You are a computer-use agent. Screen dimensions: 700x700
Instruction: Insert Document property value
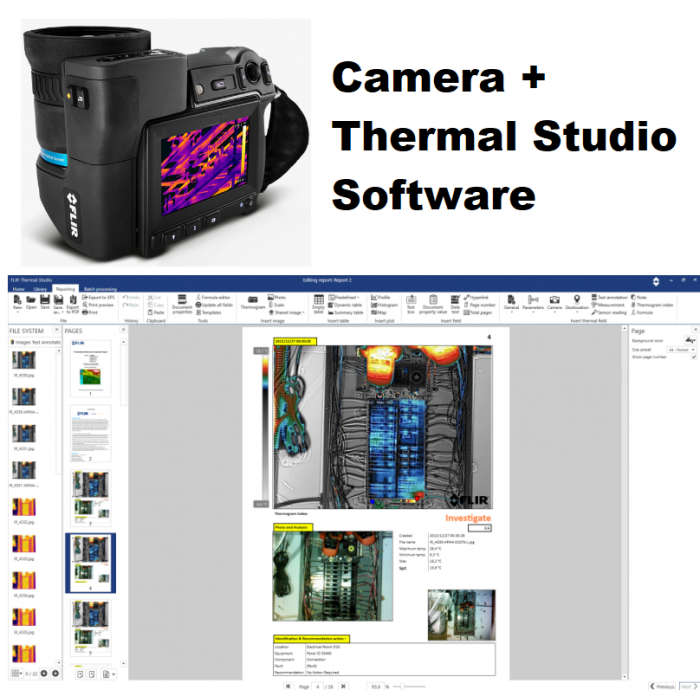click(x=433, y=304)
